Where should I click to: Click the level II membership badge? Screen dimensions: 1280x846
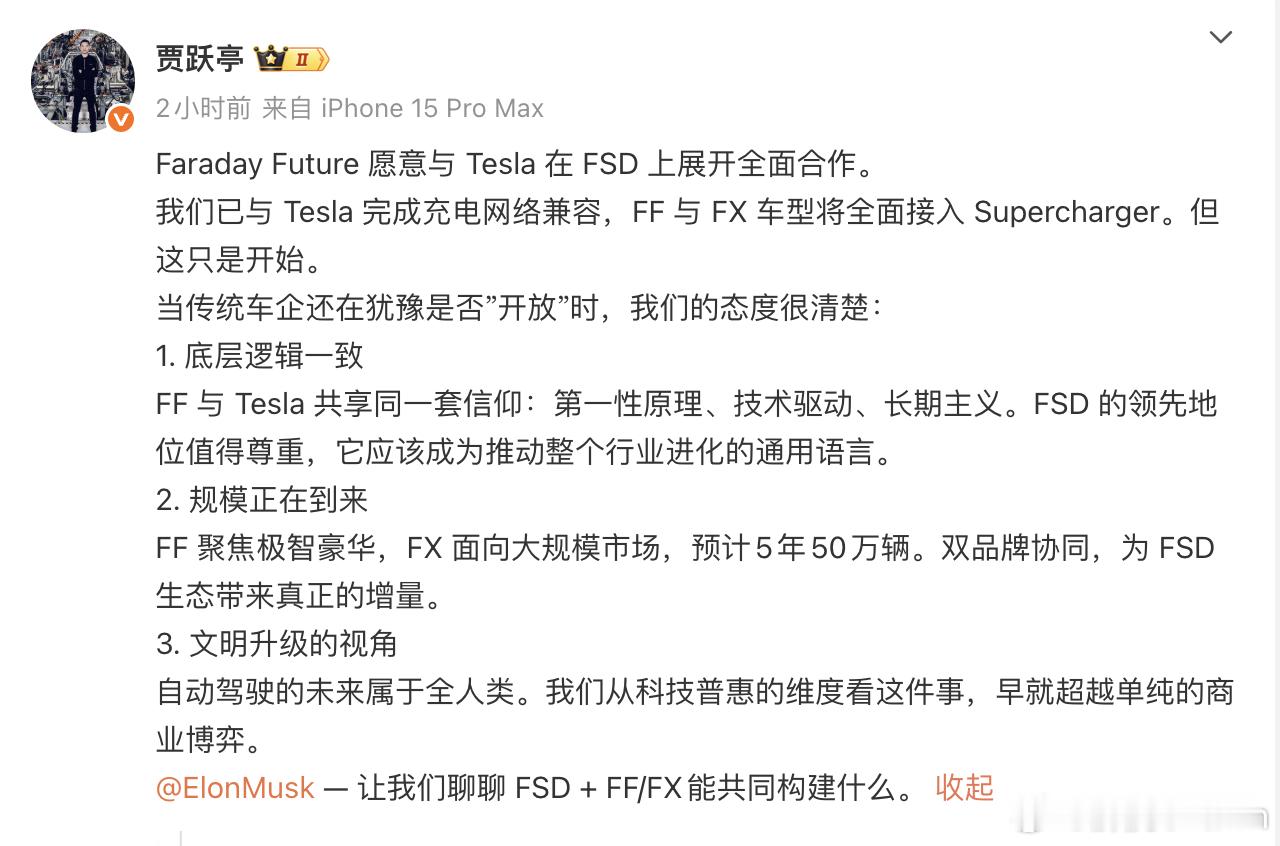tap(302, 58)
